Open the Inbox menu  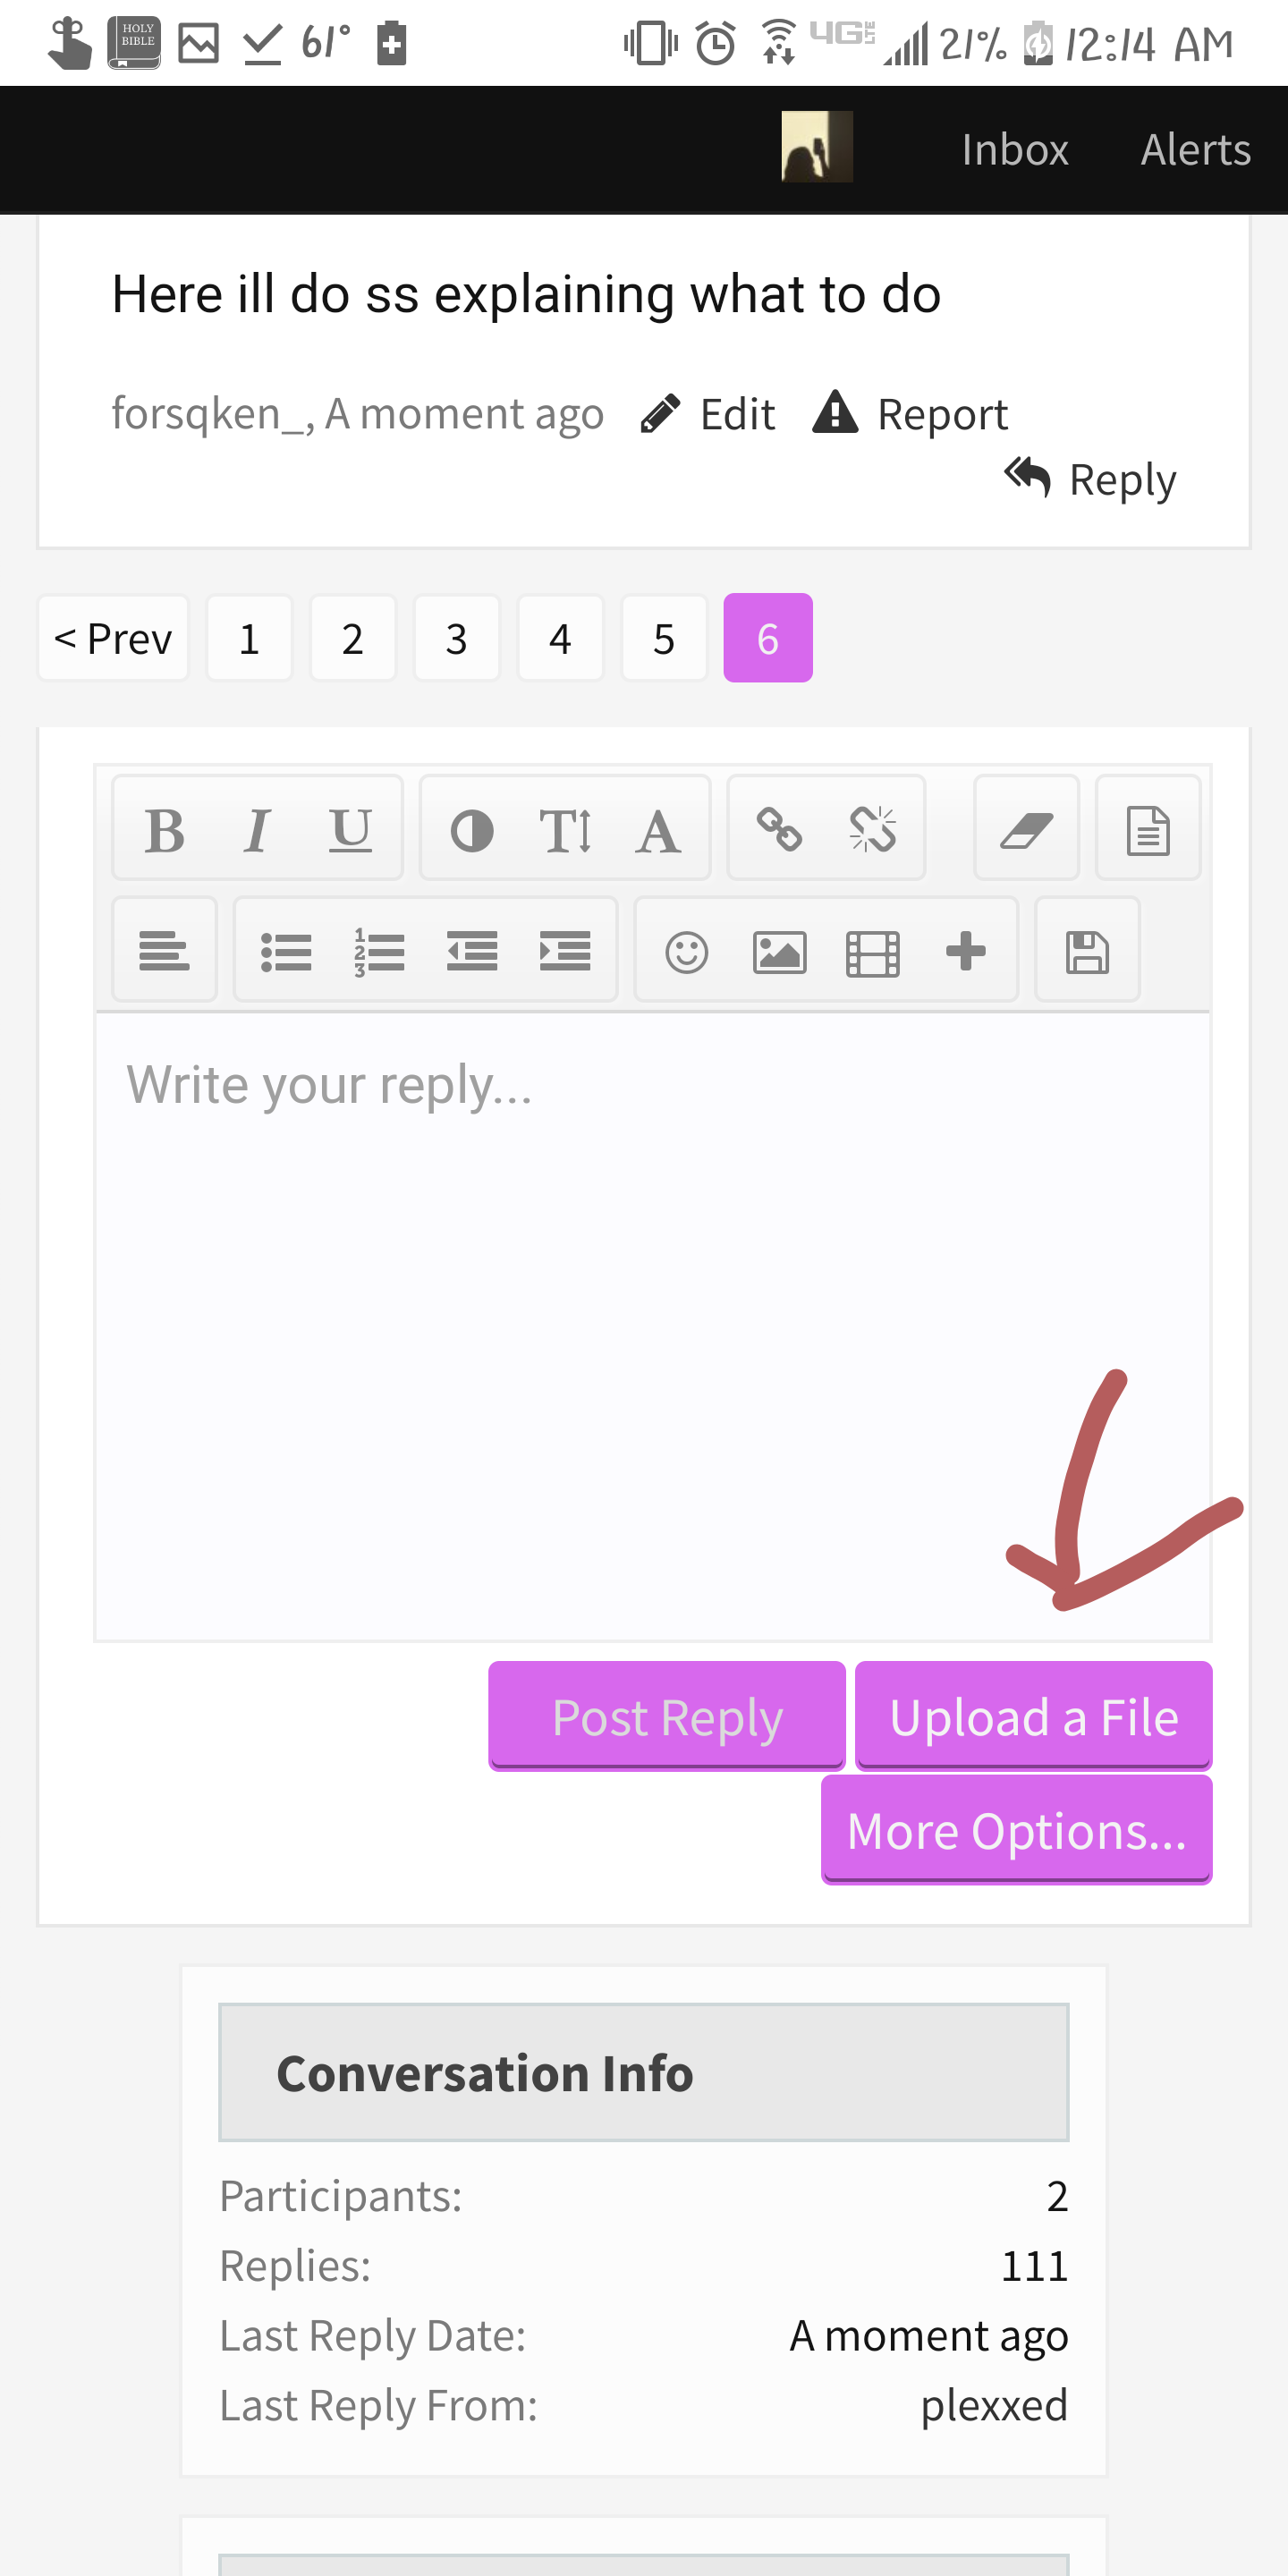point(1015,149)
